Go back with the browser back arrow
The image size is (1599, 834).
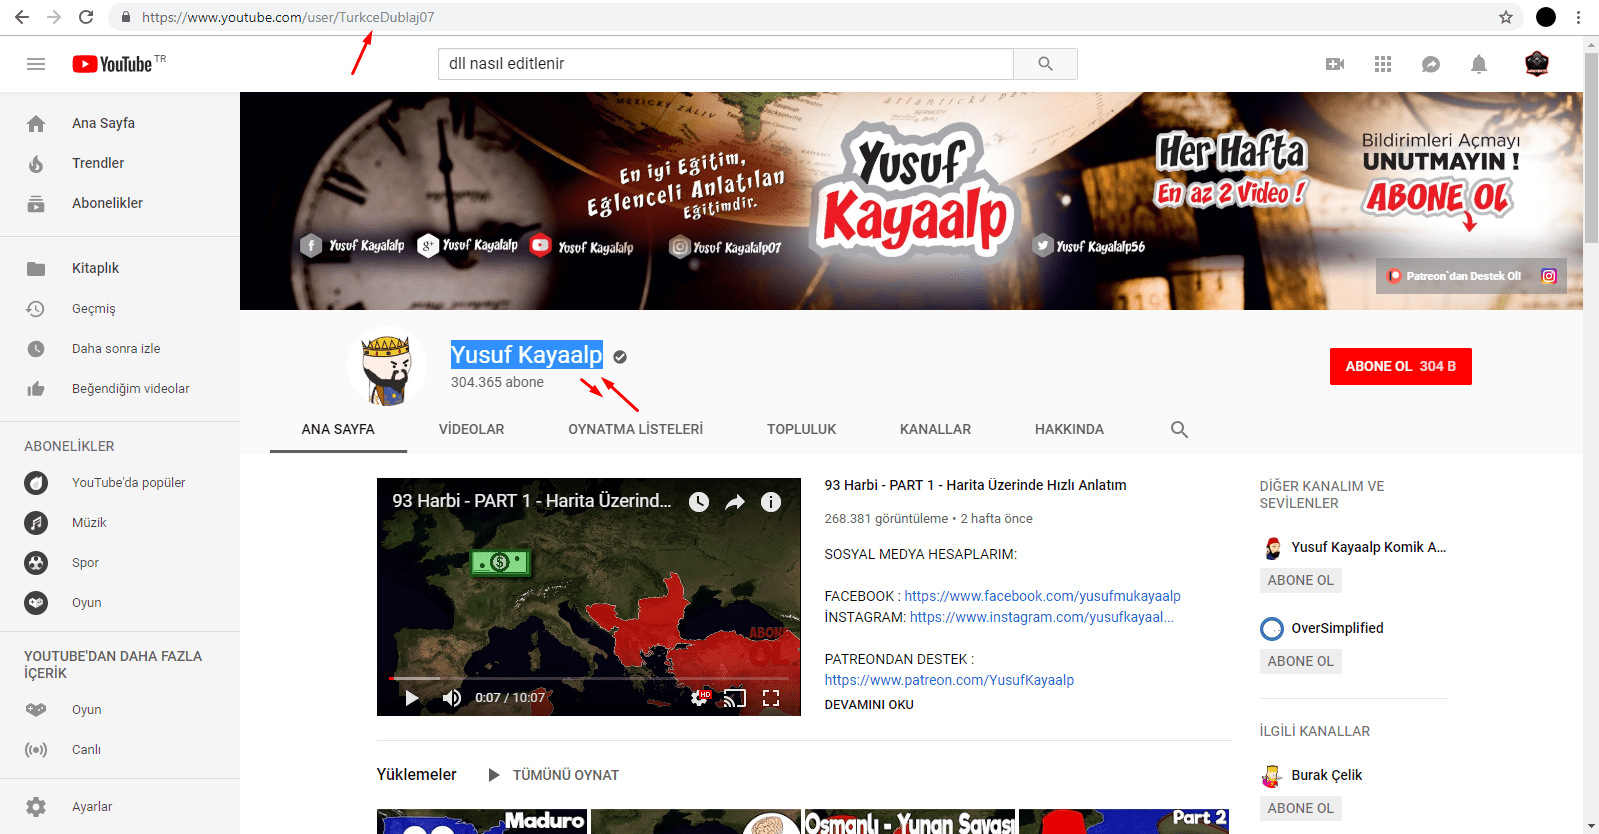coord(22,17)
